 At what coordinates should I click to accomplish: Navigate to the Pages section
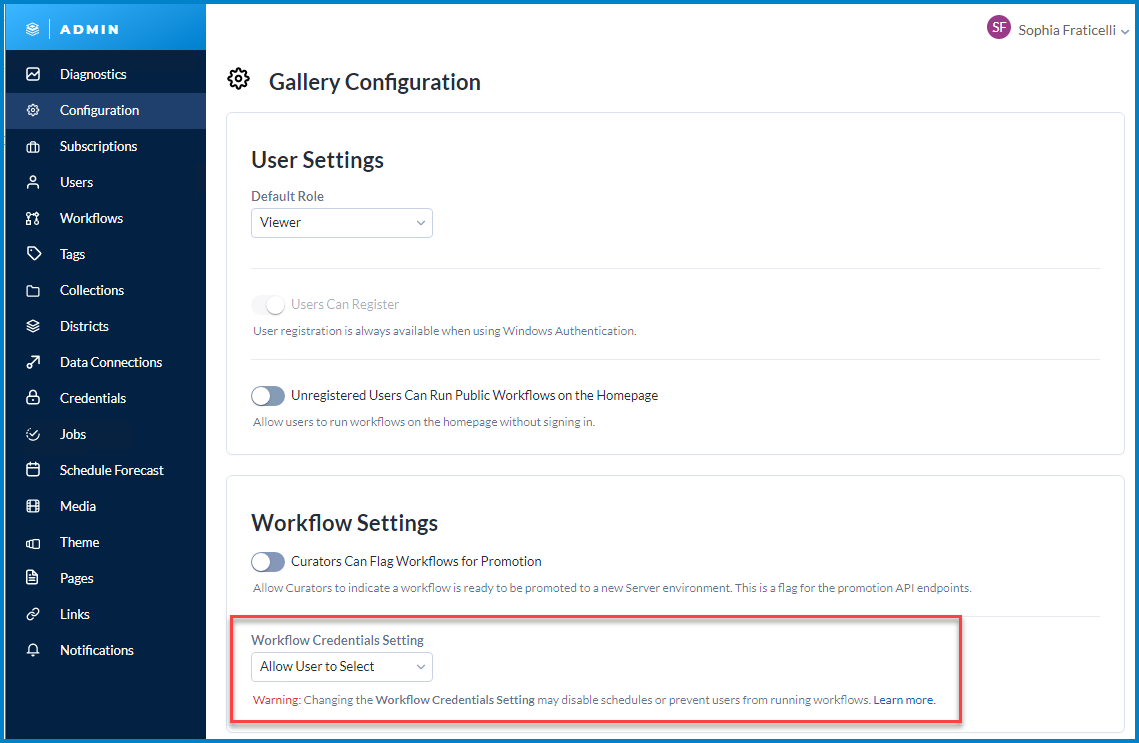34,578
